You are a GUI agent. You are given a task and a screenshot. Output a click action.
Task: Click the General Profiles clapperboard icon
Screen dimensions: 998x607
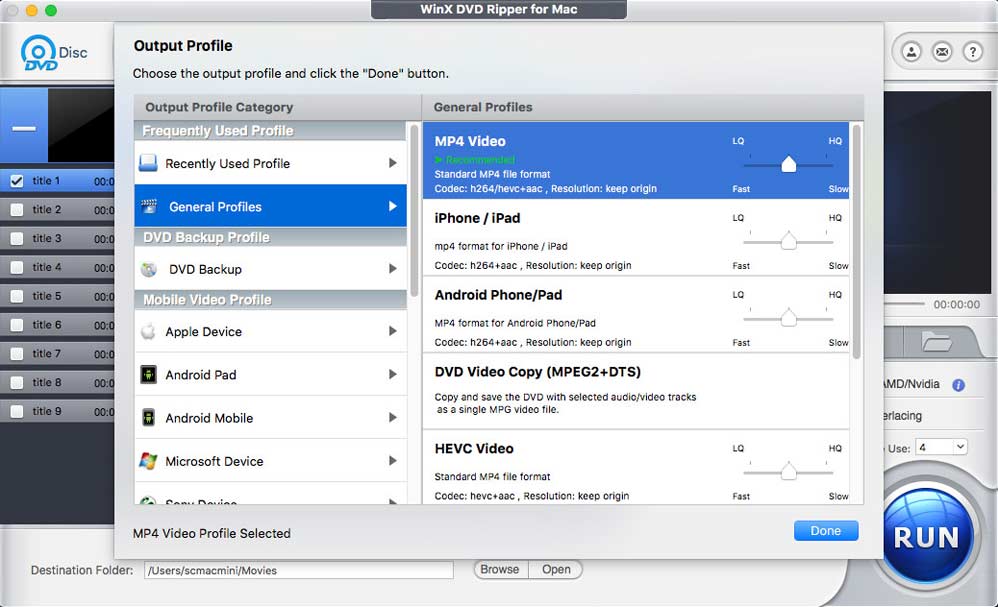pyautogui.click(x=150, y=206)
